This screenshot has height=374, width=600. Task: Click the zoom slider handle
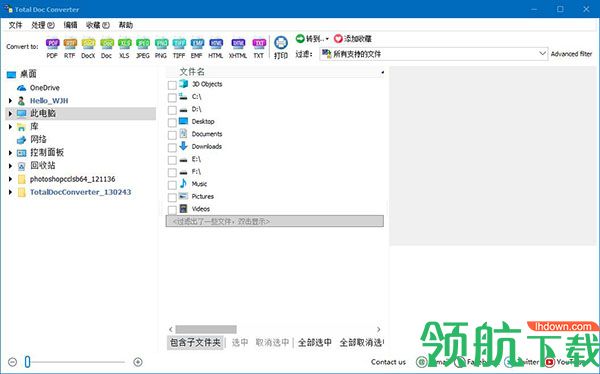tap(28, 362)
